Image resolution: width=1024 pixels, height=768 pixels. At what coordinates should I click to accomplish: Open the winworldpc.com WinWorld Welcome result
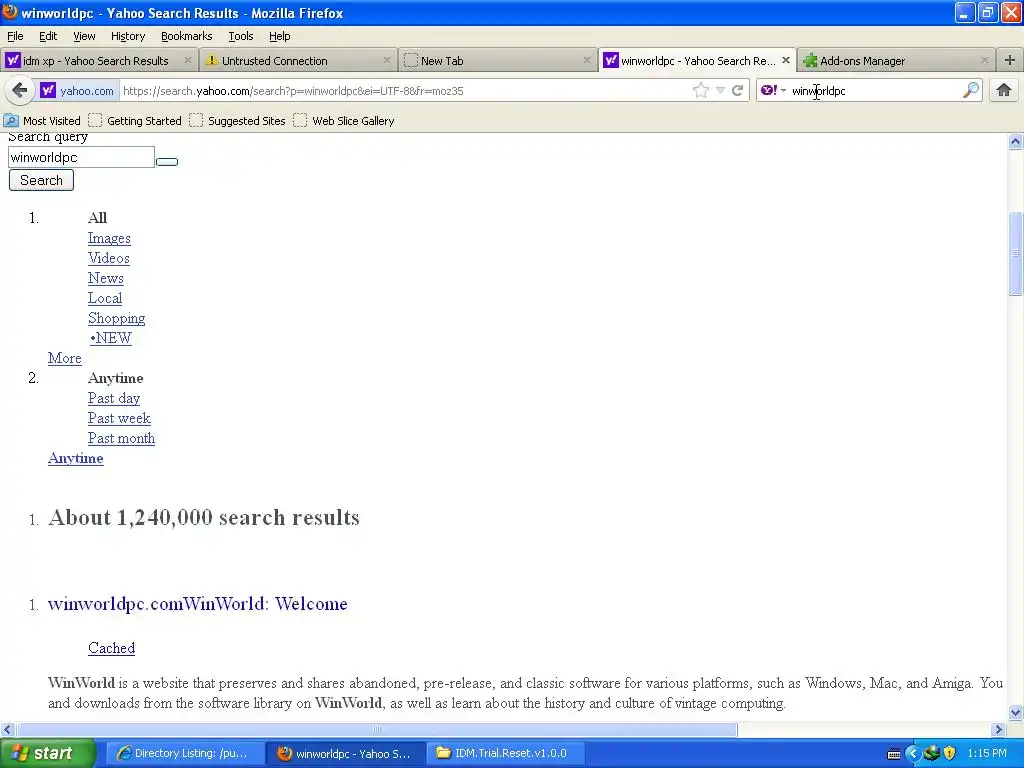pyautogui.click(x=197, y=603)
